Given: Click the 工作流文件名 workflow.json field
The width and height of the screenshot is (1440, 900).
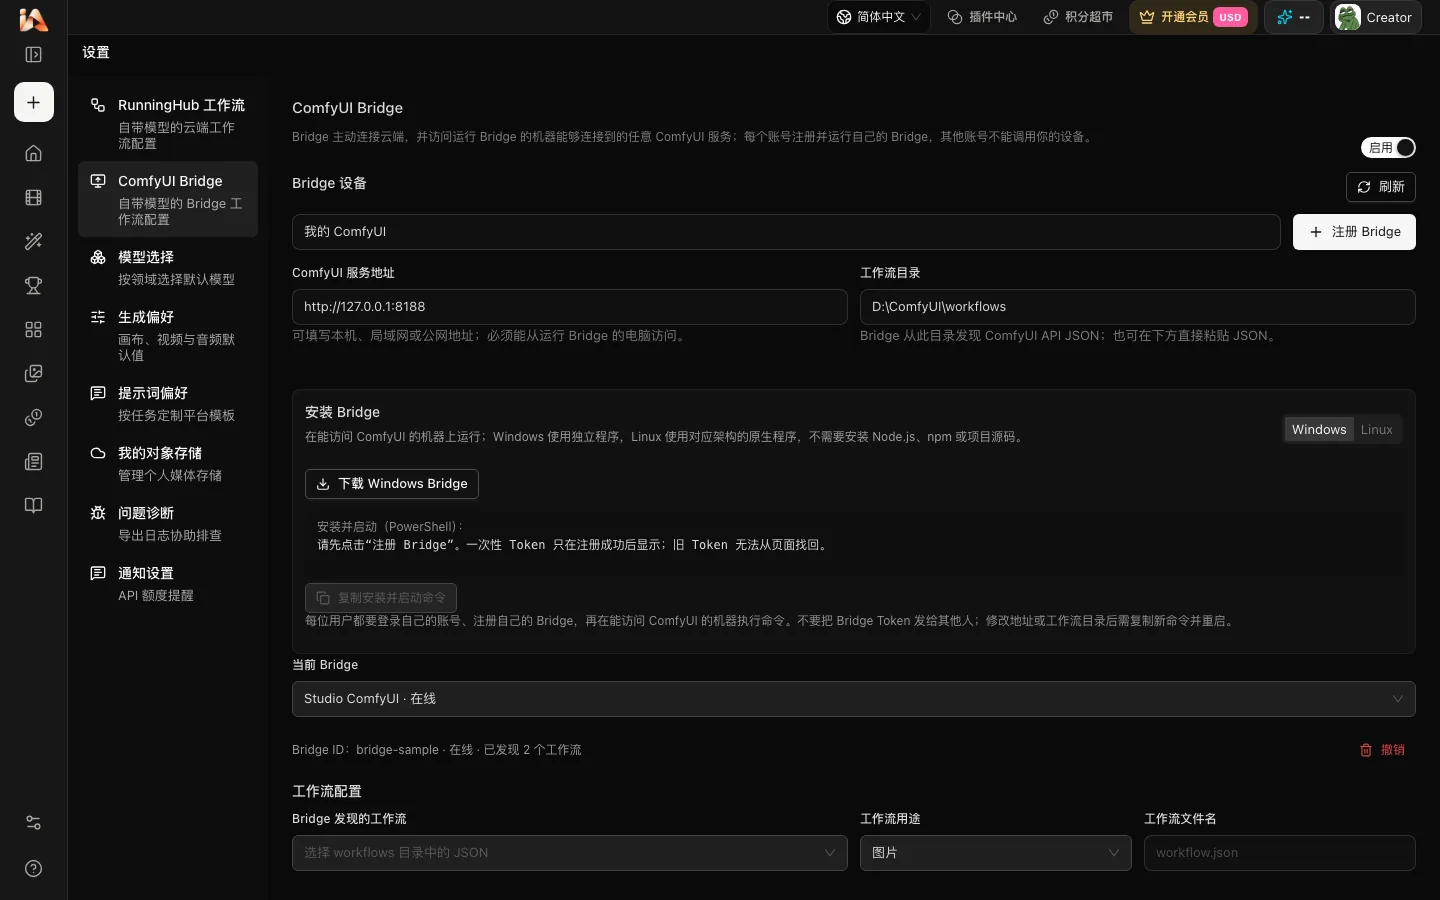Looking at the screenshot, I should (1279, 853).
